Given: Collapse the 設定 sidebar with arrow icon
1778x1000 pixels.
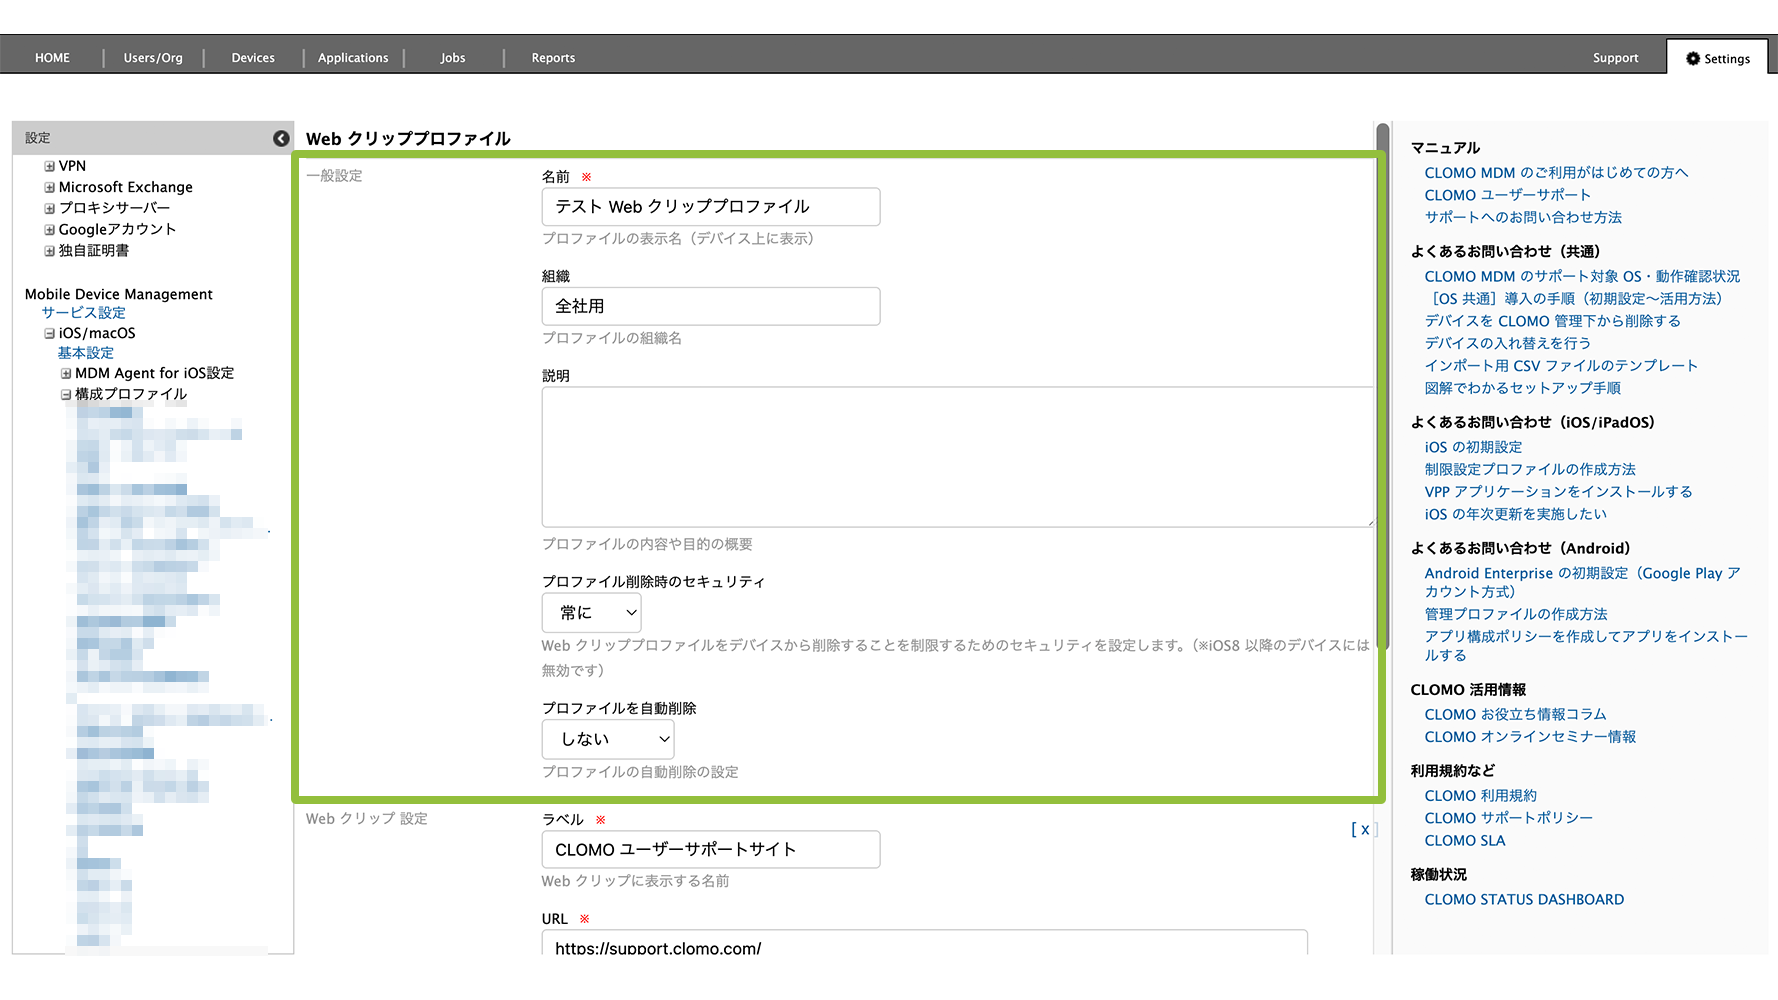Looking at the screenshot, I should point(281,138).
